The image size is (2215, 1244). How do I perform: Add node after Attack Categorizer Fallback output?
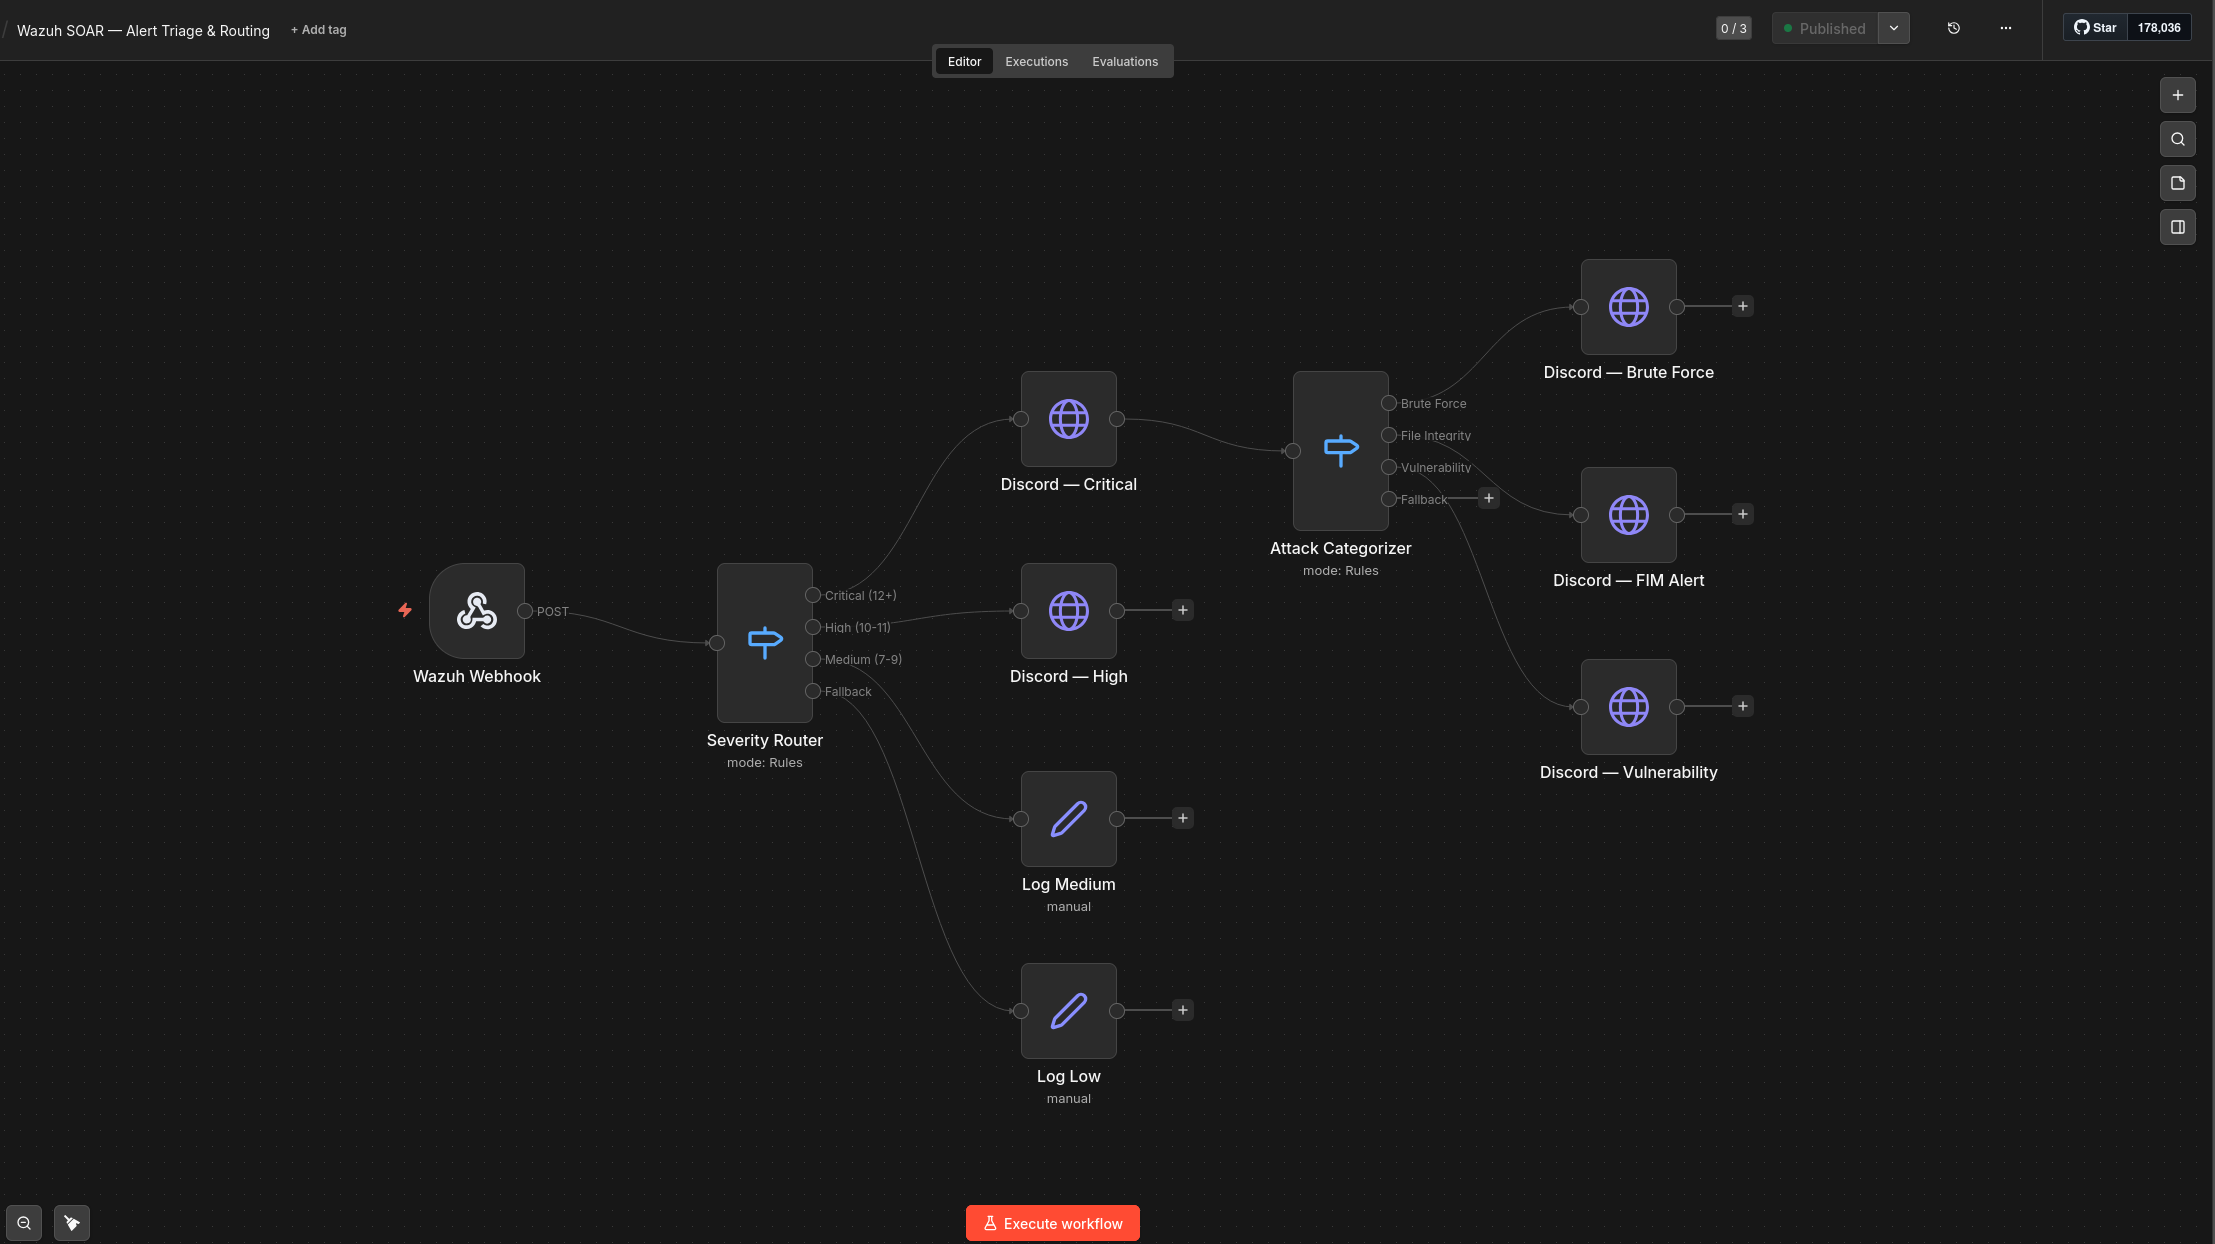pos(1488,498)
